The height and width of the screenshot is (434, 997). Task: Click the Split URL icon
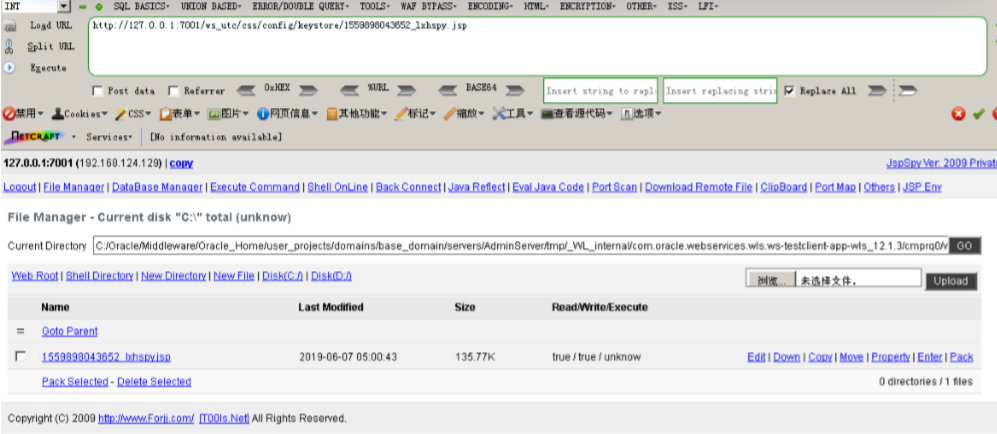click(x=9, y=46)
